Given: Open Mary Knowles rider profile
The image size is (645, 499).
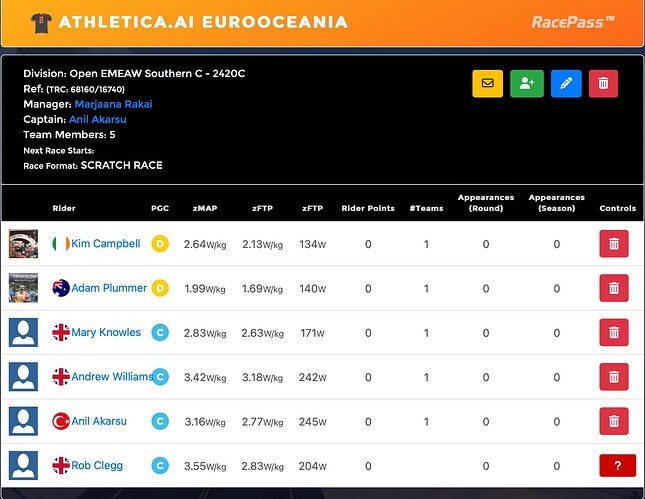Looking at the screenshot, I should click(106, 332).
